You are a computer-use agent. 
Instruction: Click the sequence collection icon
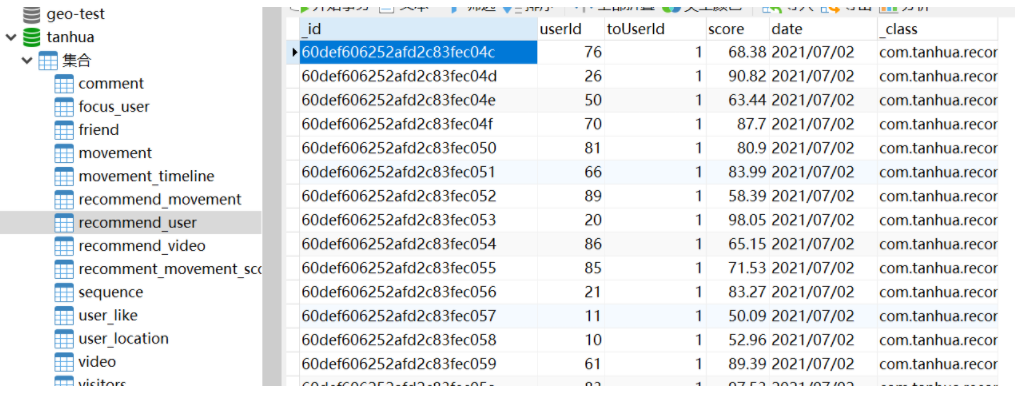[64, 292]
